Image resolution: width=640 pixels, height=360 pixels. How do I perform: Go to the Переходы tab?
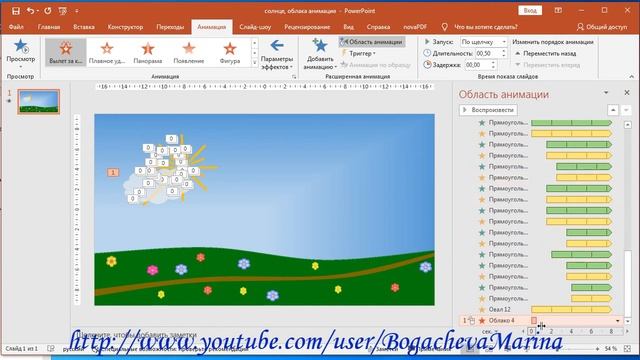tap(170, 27)
